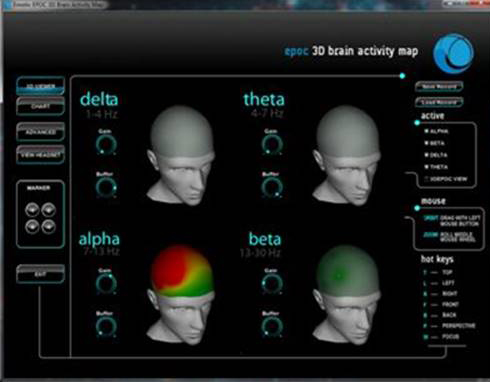Screen dimensions: 490x382
Task: Click the theta Buffer knob
Action: pos(272,187)
